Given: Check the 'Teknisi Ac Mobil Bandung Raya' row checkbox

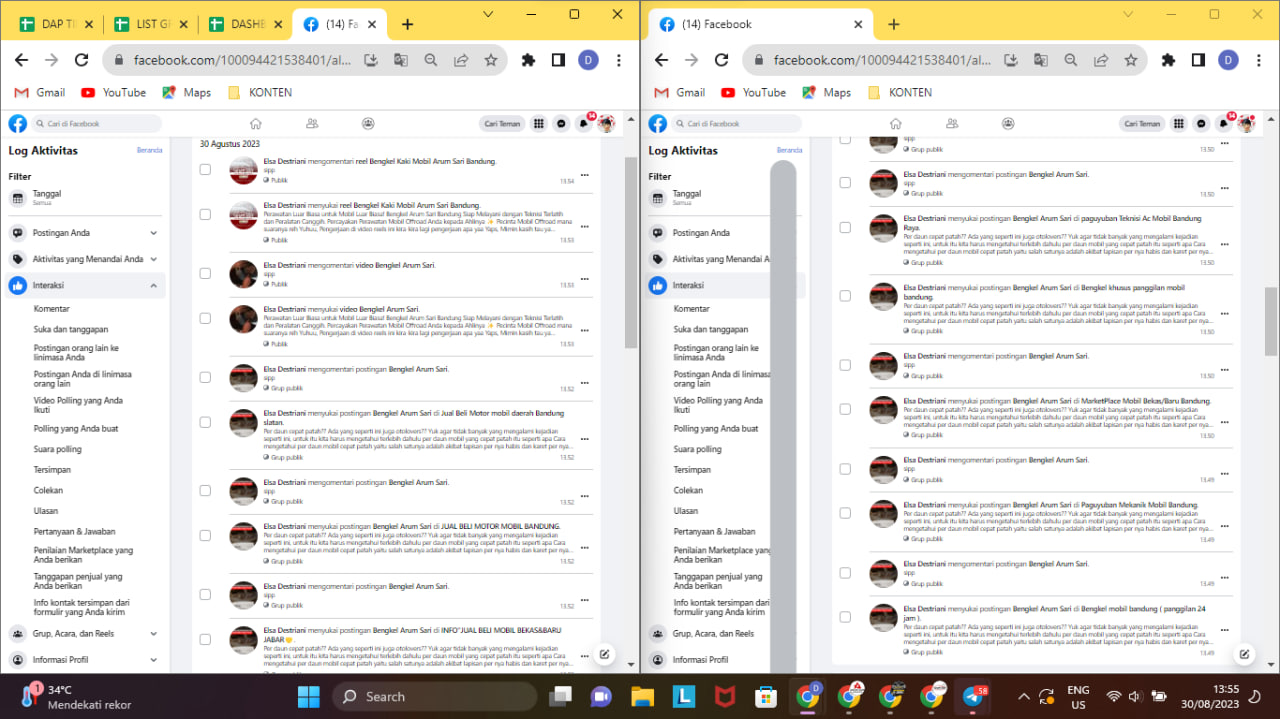Looking at the screenshot, I should 845,228.
